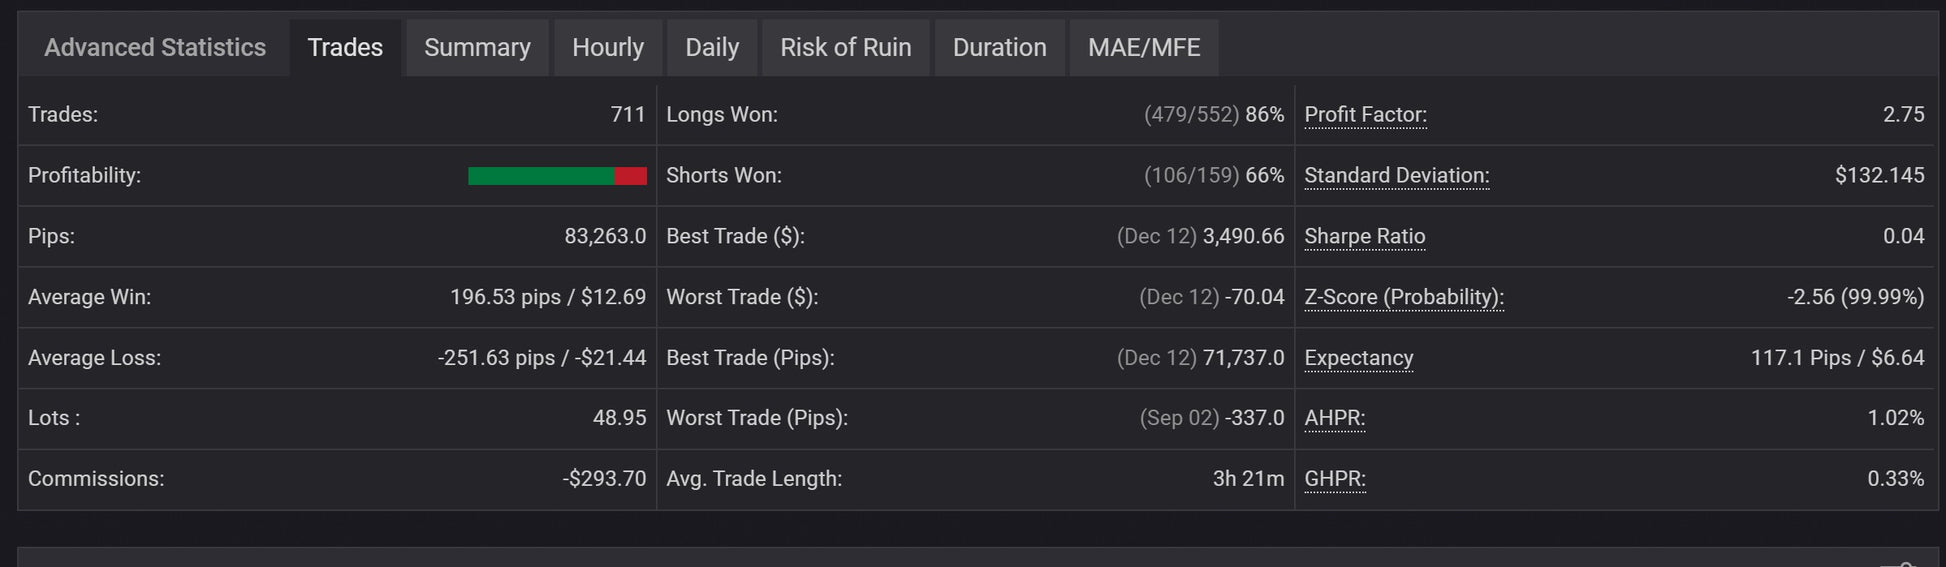
Task: Open the Standard Deviation definition link
Action: coord(1396,176)
